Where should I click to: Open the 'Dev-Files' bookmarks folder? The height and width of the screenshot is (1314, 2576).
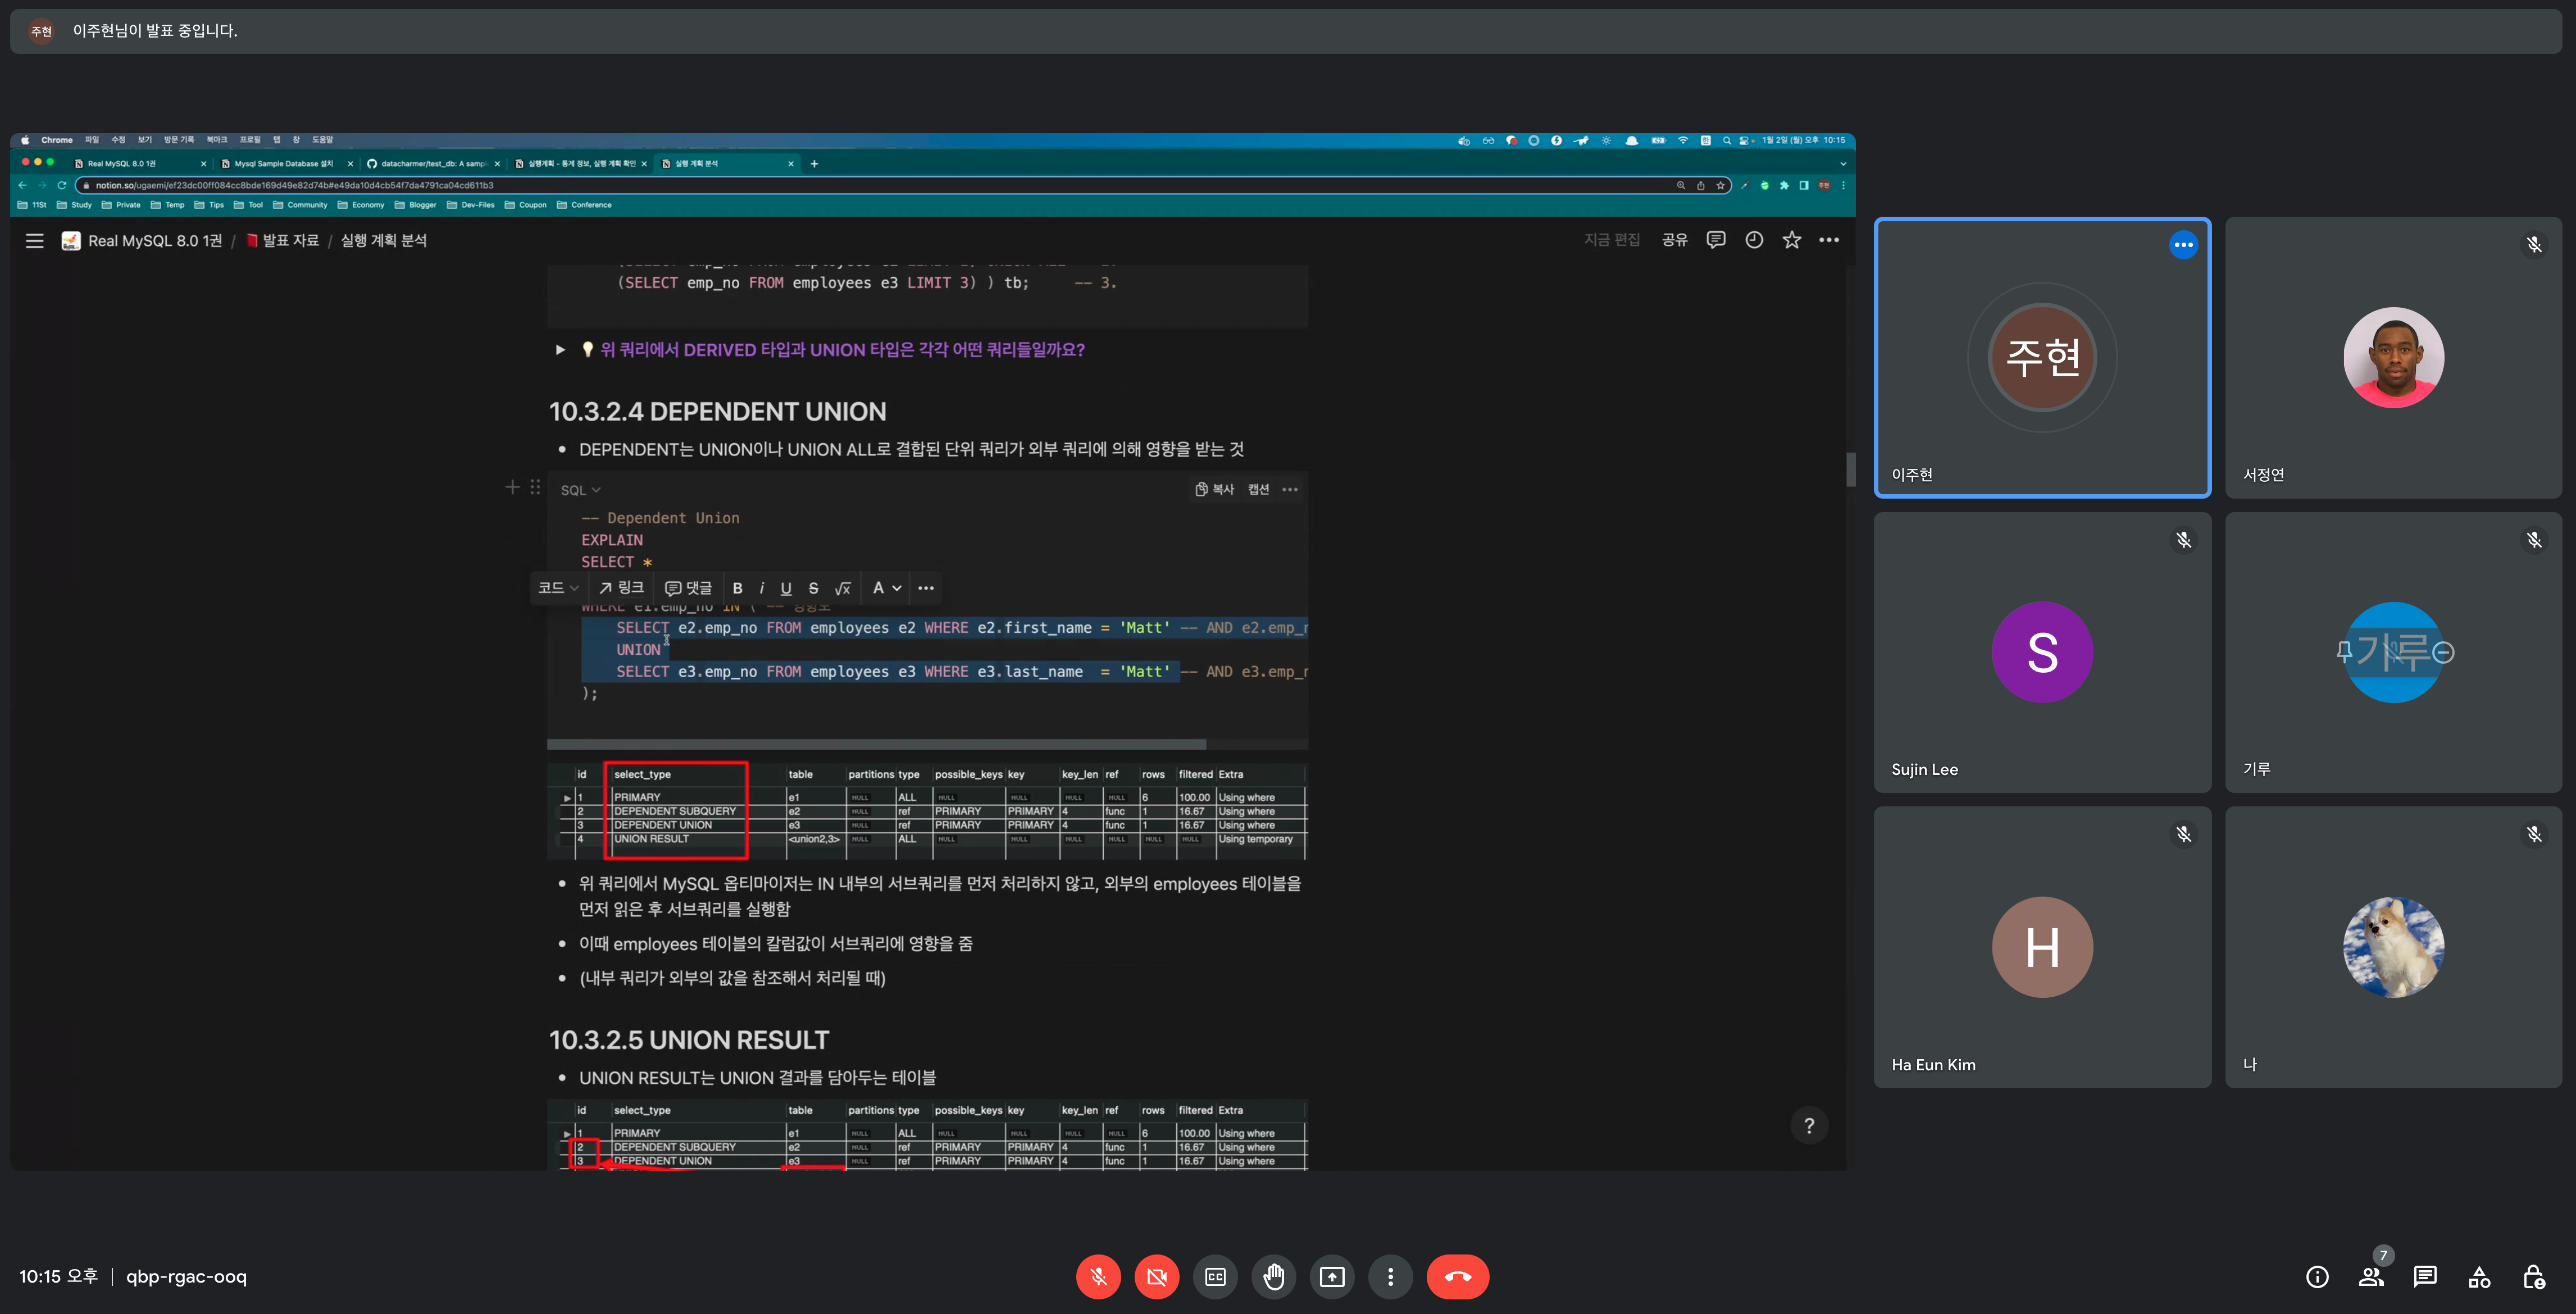point(471,205)
